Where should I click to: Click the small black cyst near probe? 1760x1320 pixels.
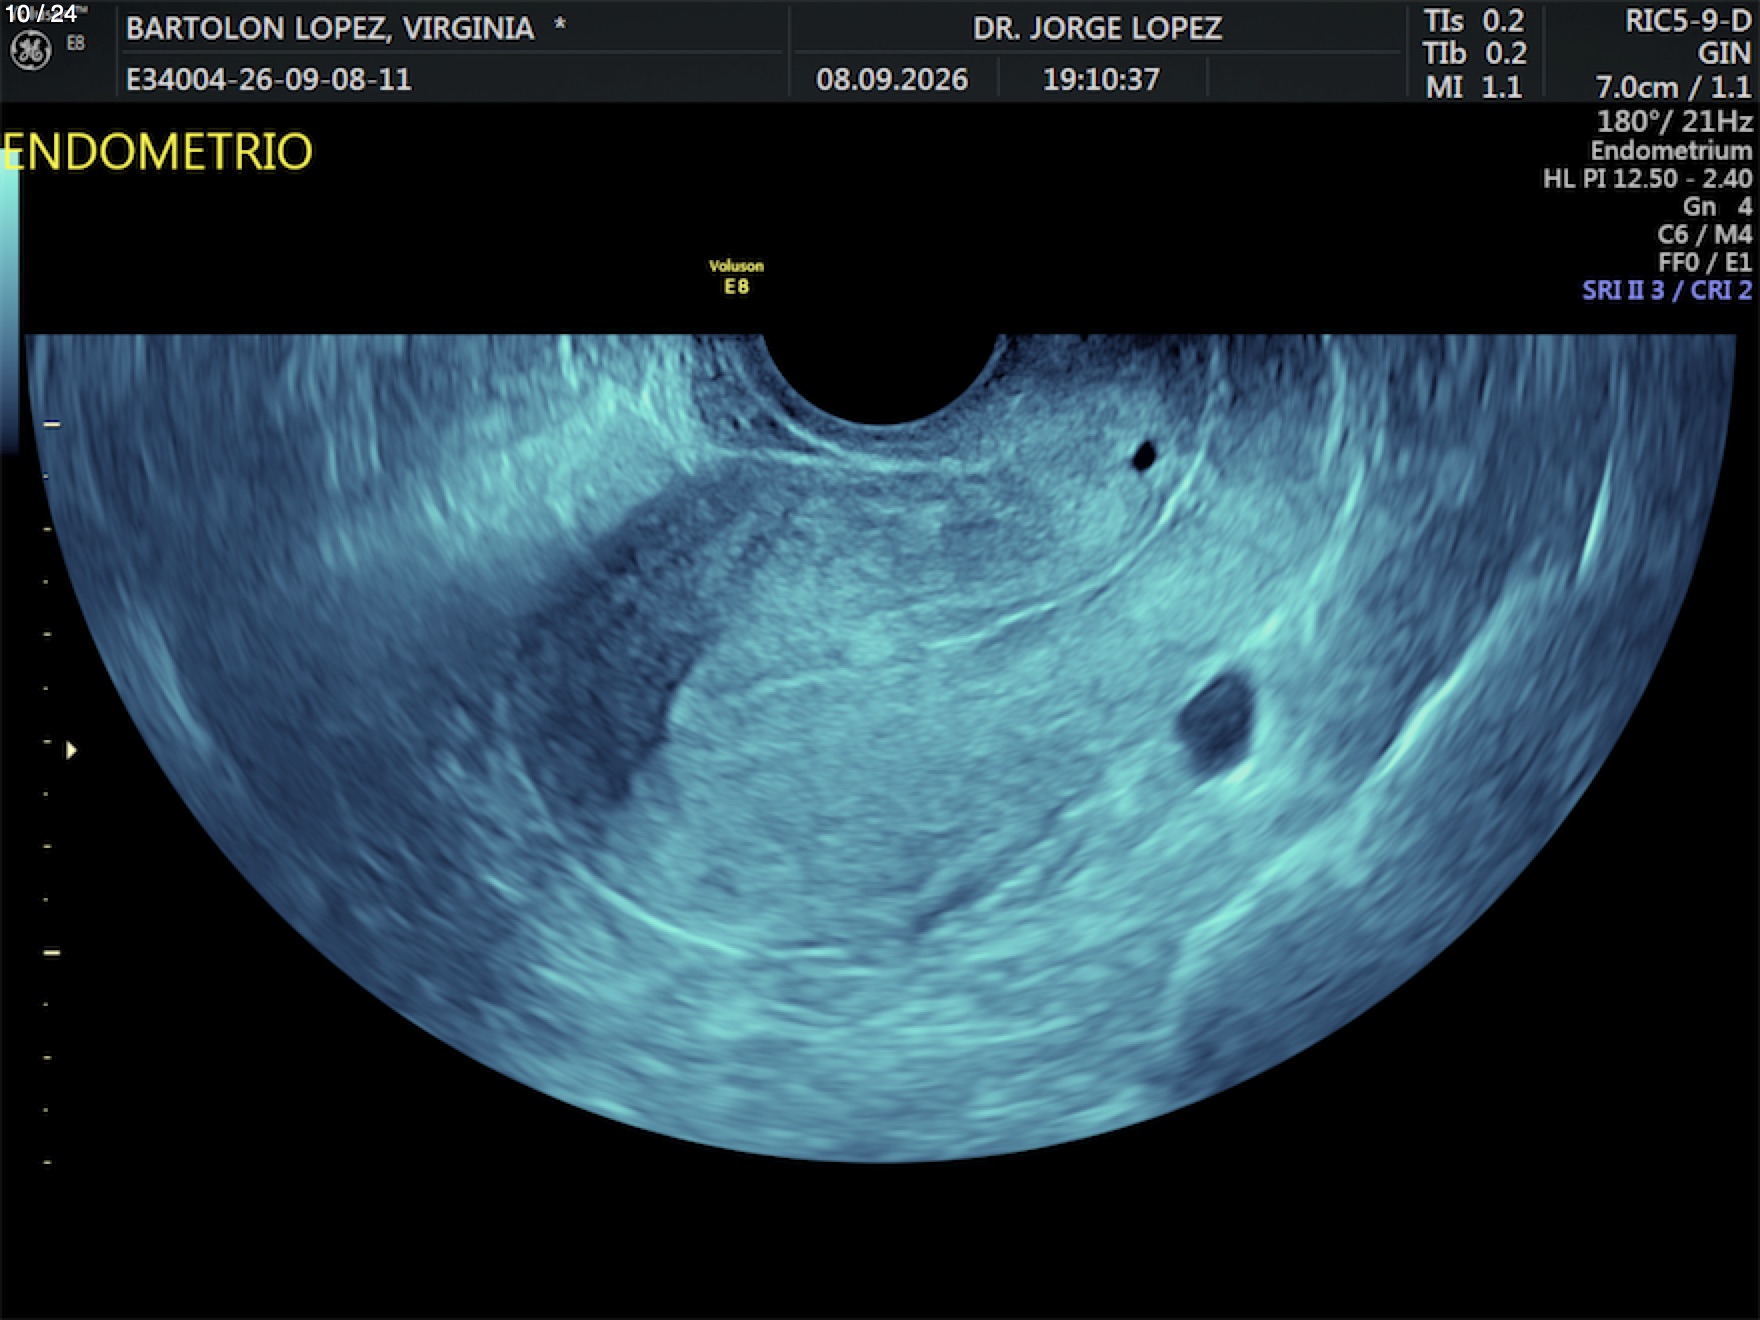pyautogui.click(x=1144, y=456)
